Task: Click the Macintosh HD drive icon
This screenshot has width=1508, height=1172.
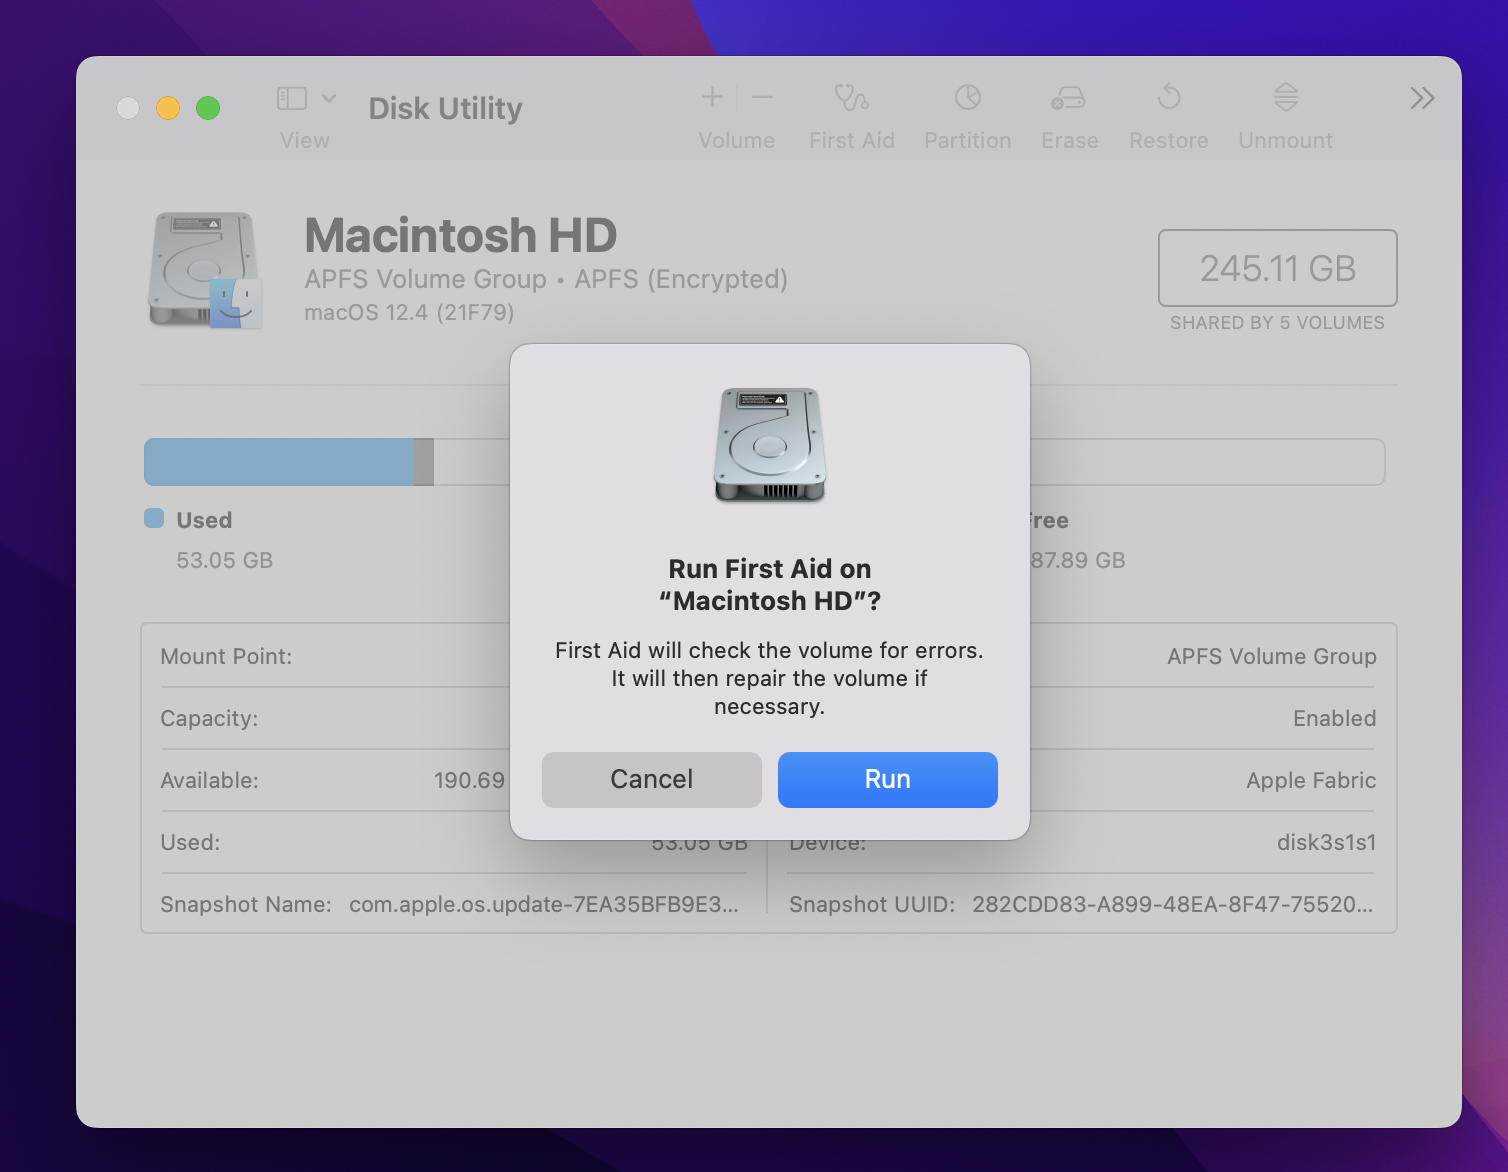Action: [206, 270]
